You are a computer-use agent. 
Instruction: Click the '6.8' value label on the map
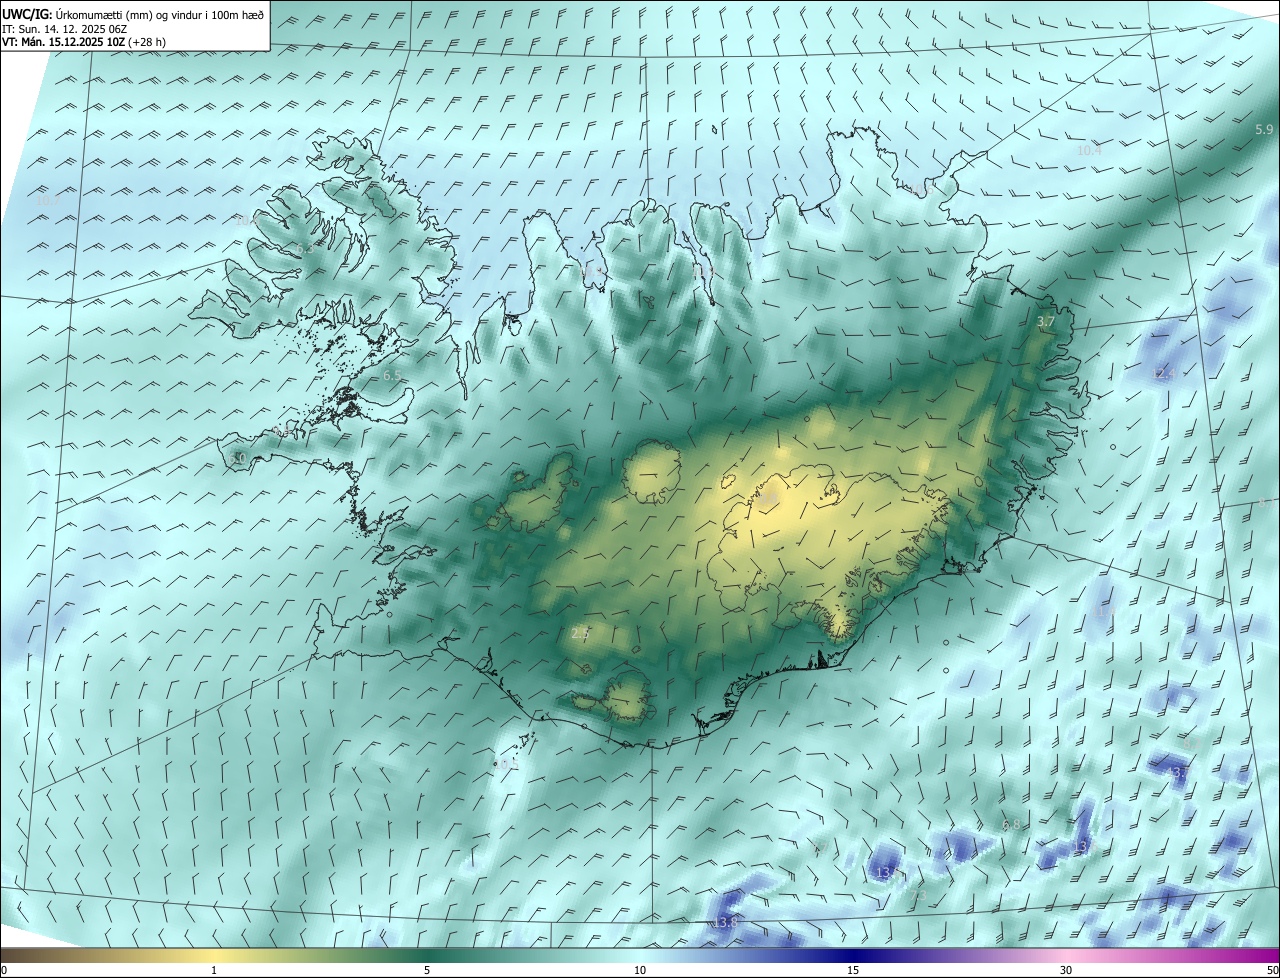coord(1011,825)
